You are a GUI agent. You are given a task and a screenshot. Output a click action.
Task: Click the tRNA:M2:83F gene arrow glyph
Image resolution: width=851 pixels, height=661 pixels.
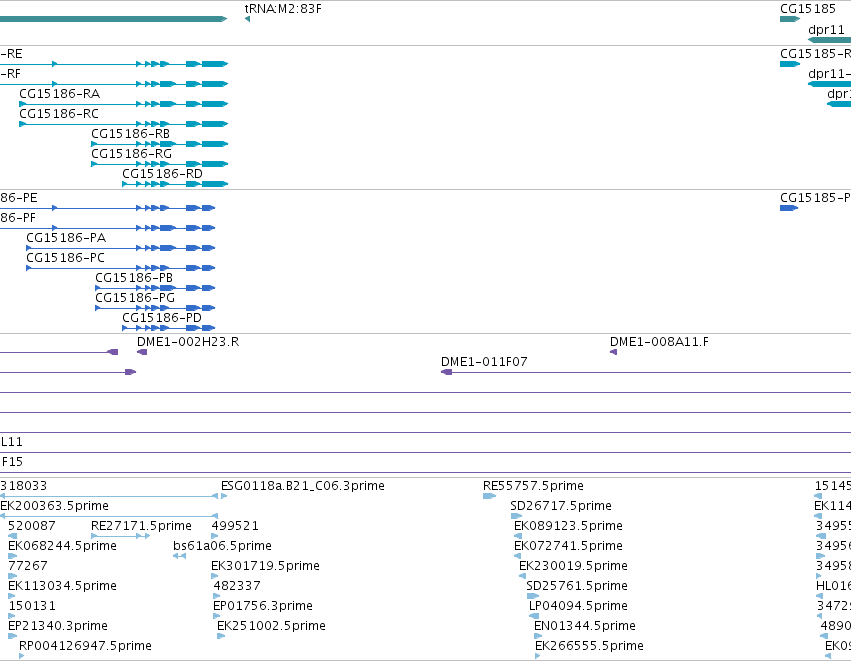coord(247,19)
